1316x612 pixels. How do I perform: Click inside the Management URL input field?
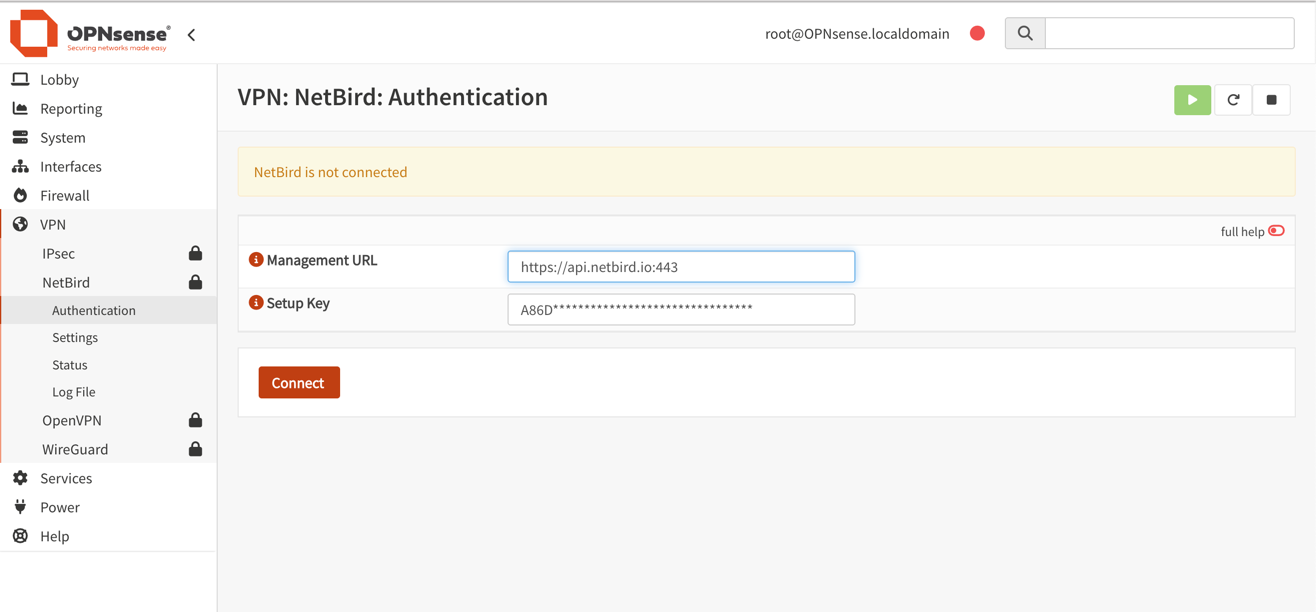point(681,266)
